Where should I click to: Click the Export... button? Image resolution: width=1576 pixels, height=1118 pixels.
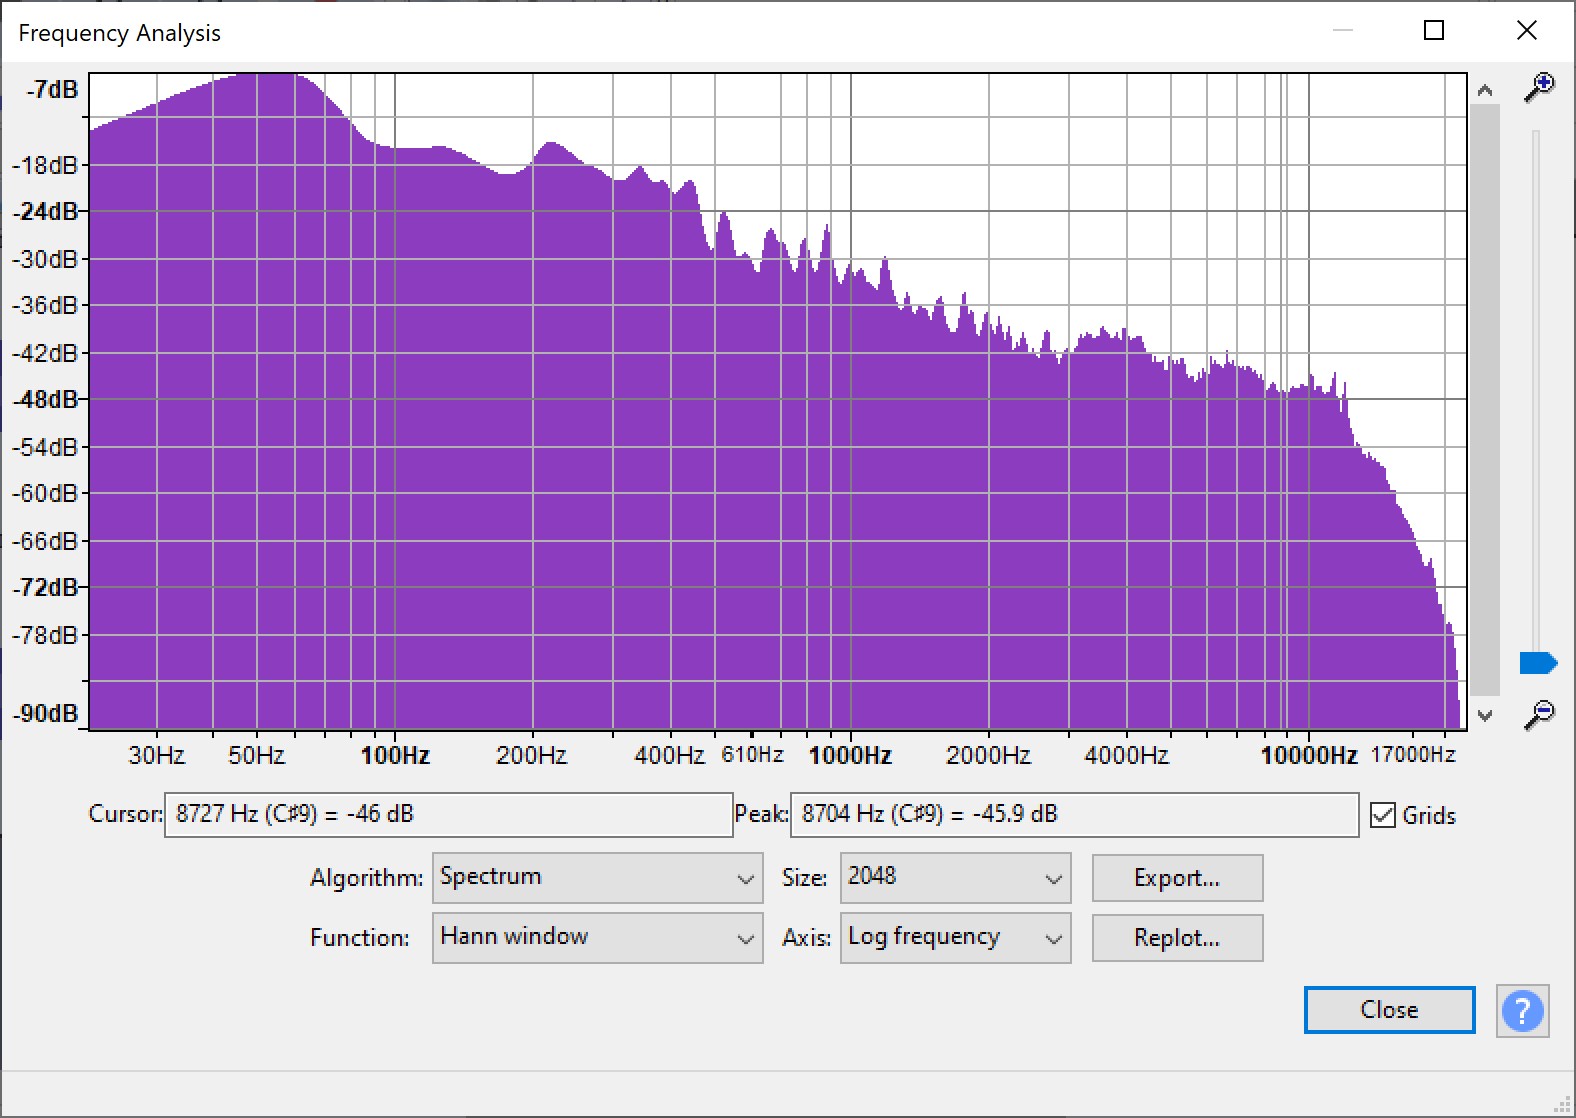coord(1177,878)
